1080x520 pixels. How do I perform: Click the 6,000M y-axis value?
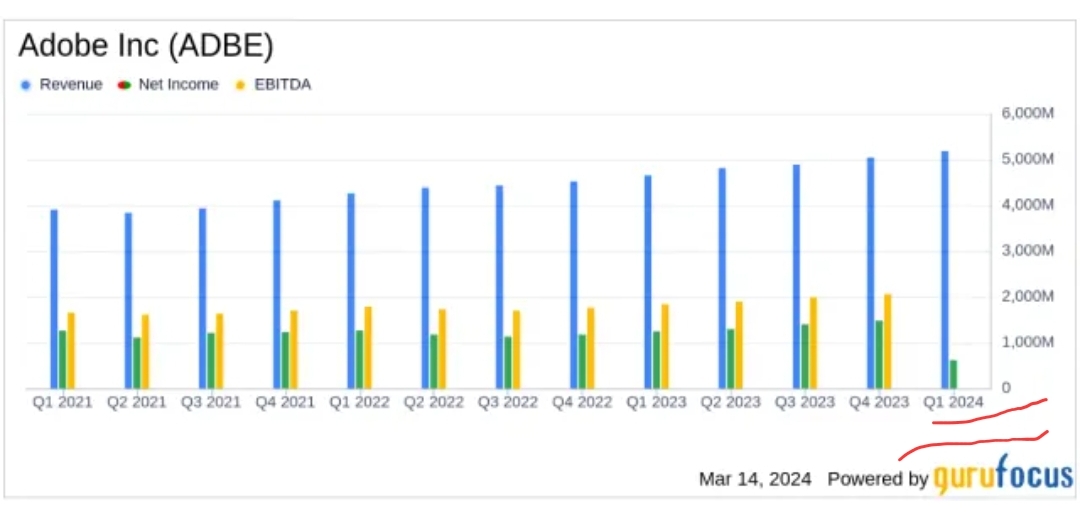1027,114
